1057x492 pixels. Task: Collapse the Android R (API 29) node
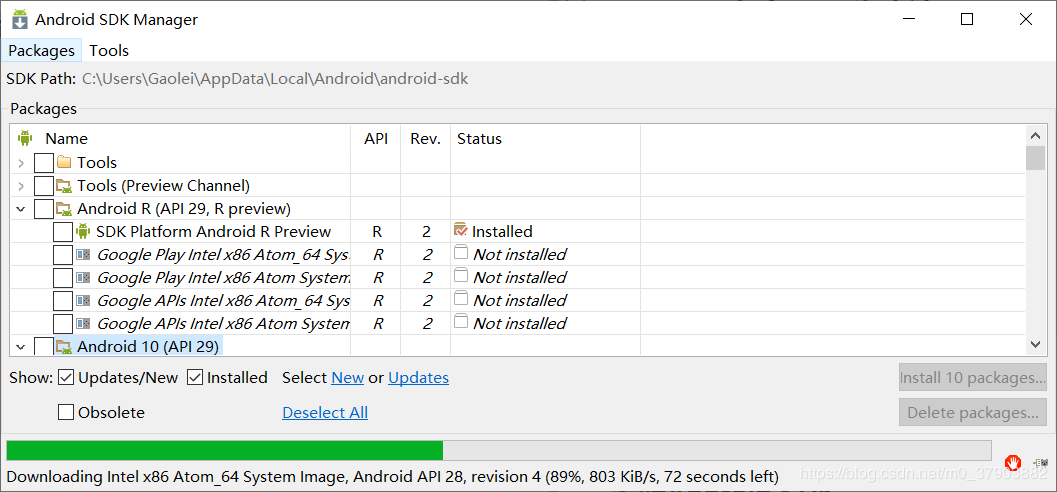click(21, 209)
